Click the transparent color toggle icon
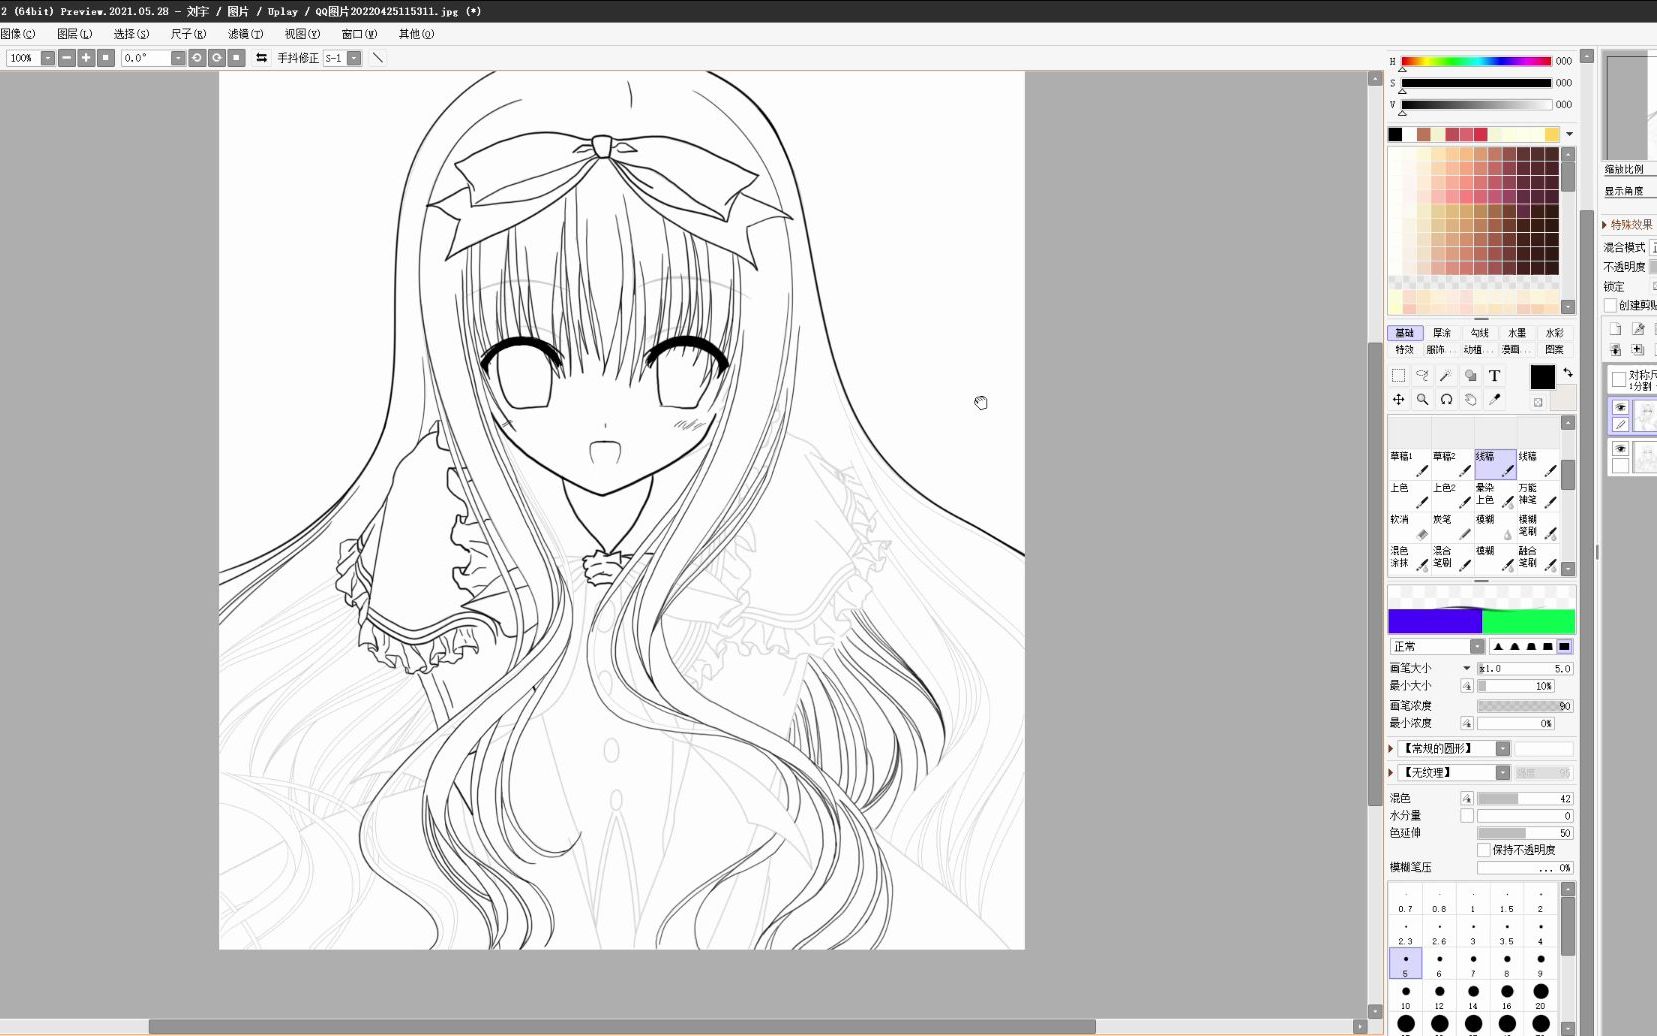This screenshot has width=1657, height=1036. (x=1538, y=402)
